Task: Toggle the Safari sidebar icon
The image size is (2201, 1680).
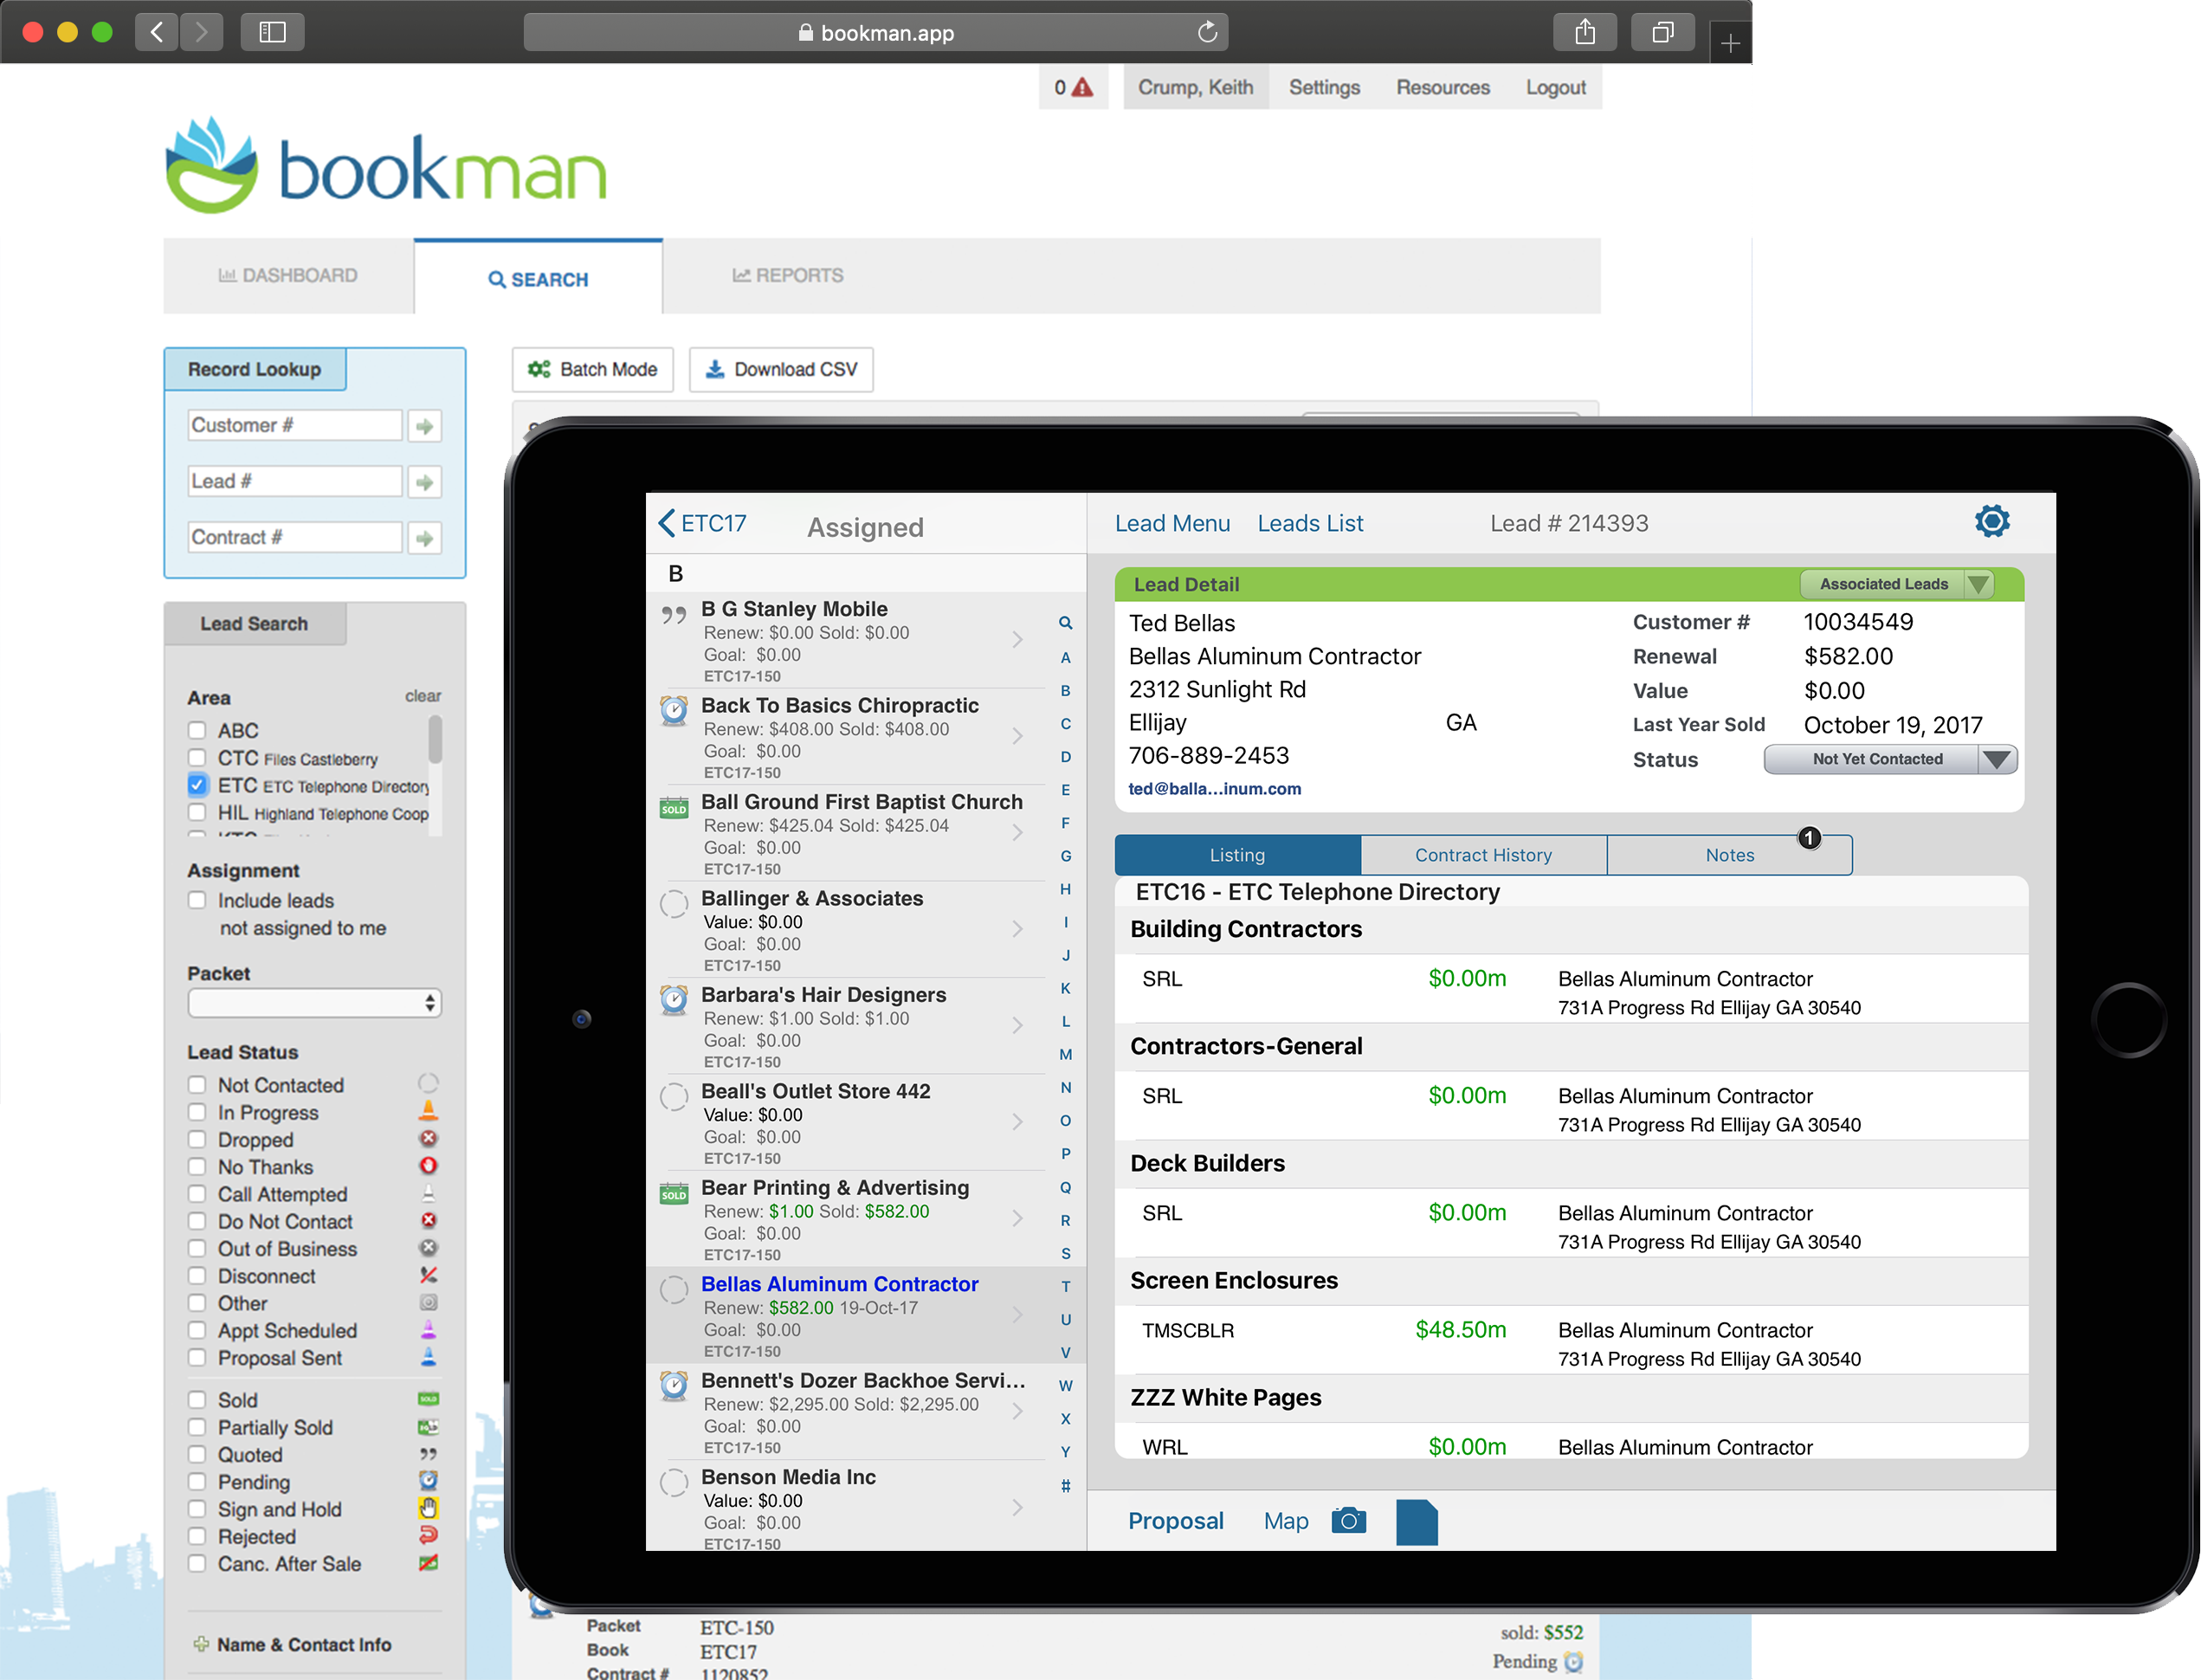Action: click(x=272, y=32)
